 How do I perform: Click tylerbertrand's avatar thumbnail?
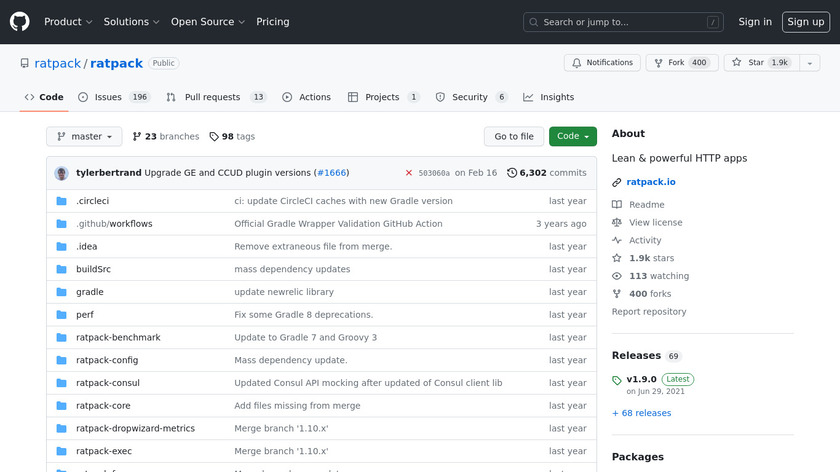point(62,173)
